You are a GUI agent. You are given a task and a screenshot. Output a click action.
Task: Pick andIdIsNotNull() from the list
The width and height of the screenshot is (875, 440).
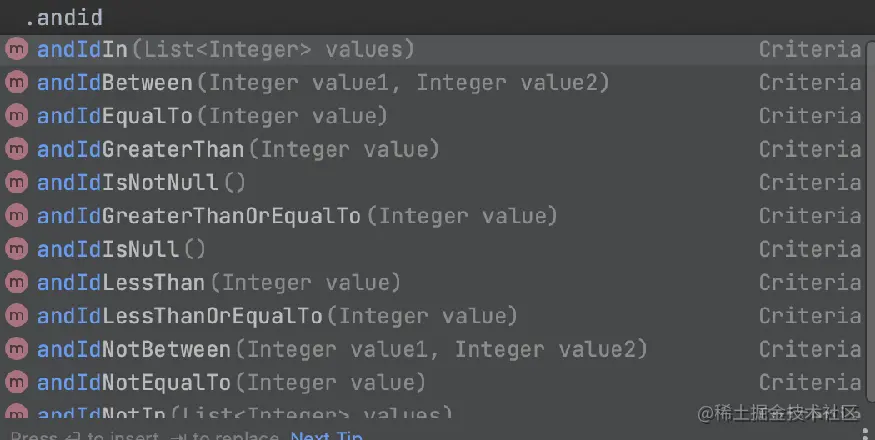(x=140, y=182)
